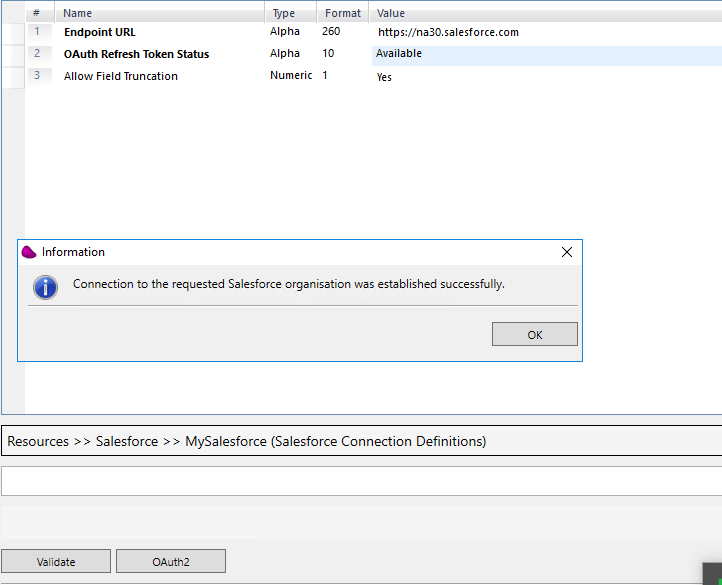Click the OAuth2 button

point(171,562)
